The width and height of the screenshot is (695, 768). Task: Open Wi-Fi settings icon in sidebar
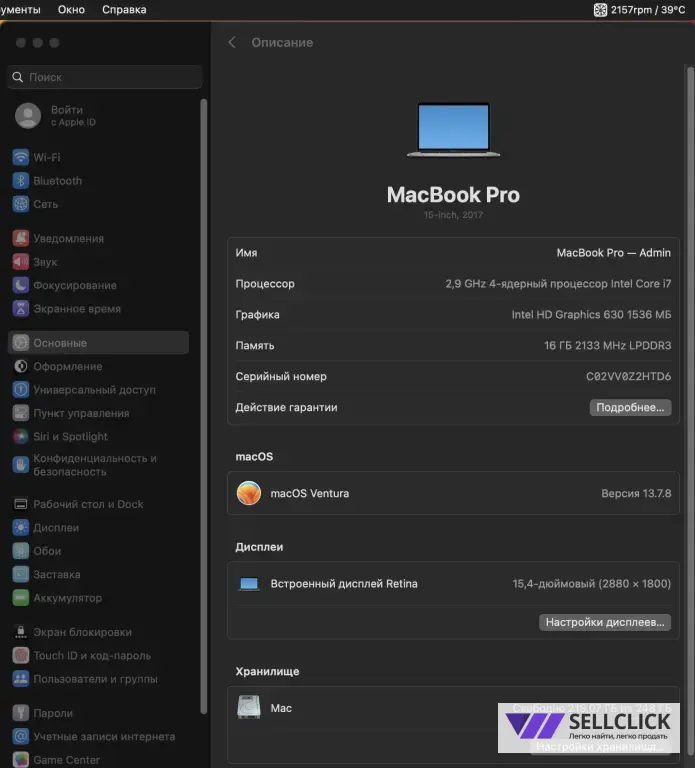pos(21,157)
